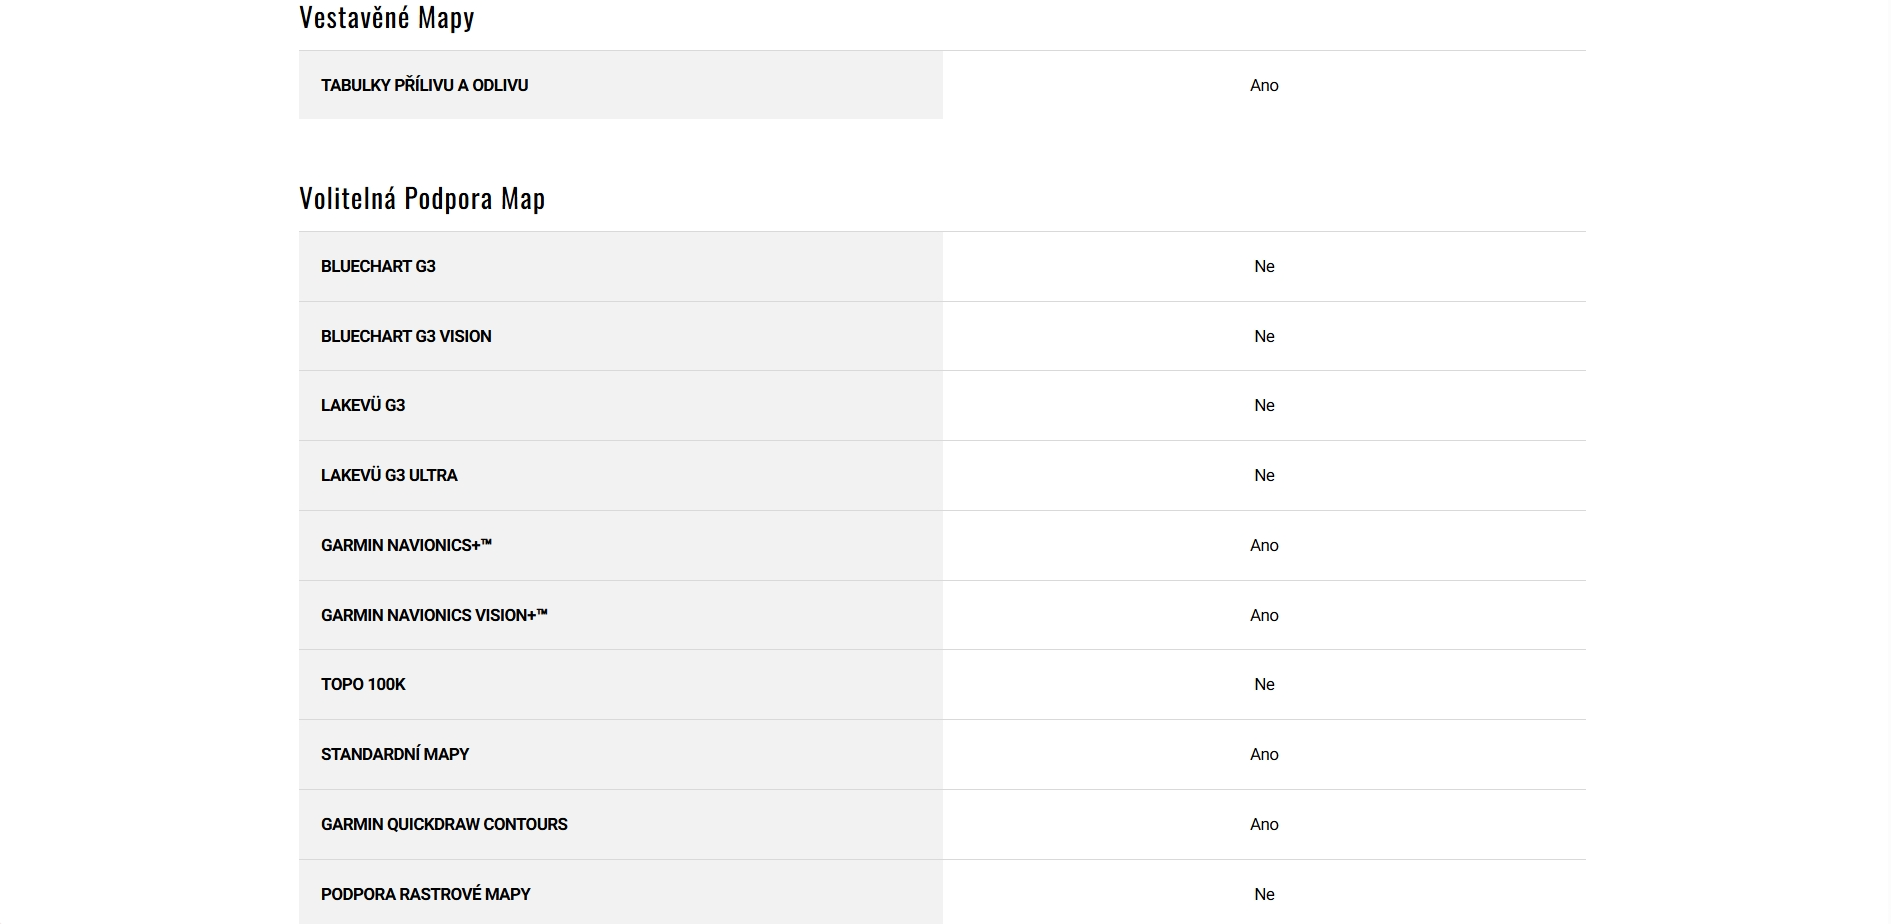Select the Ne value for Podpora rastrové mapy

(1264, 894)
